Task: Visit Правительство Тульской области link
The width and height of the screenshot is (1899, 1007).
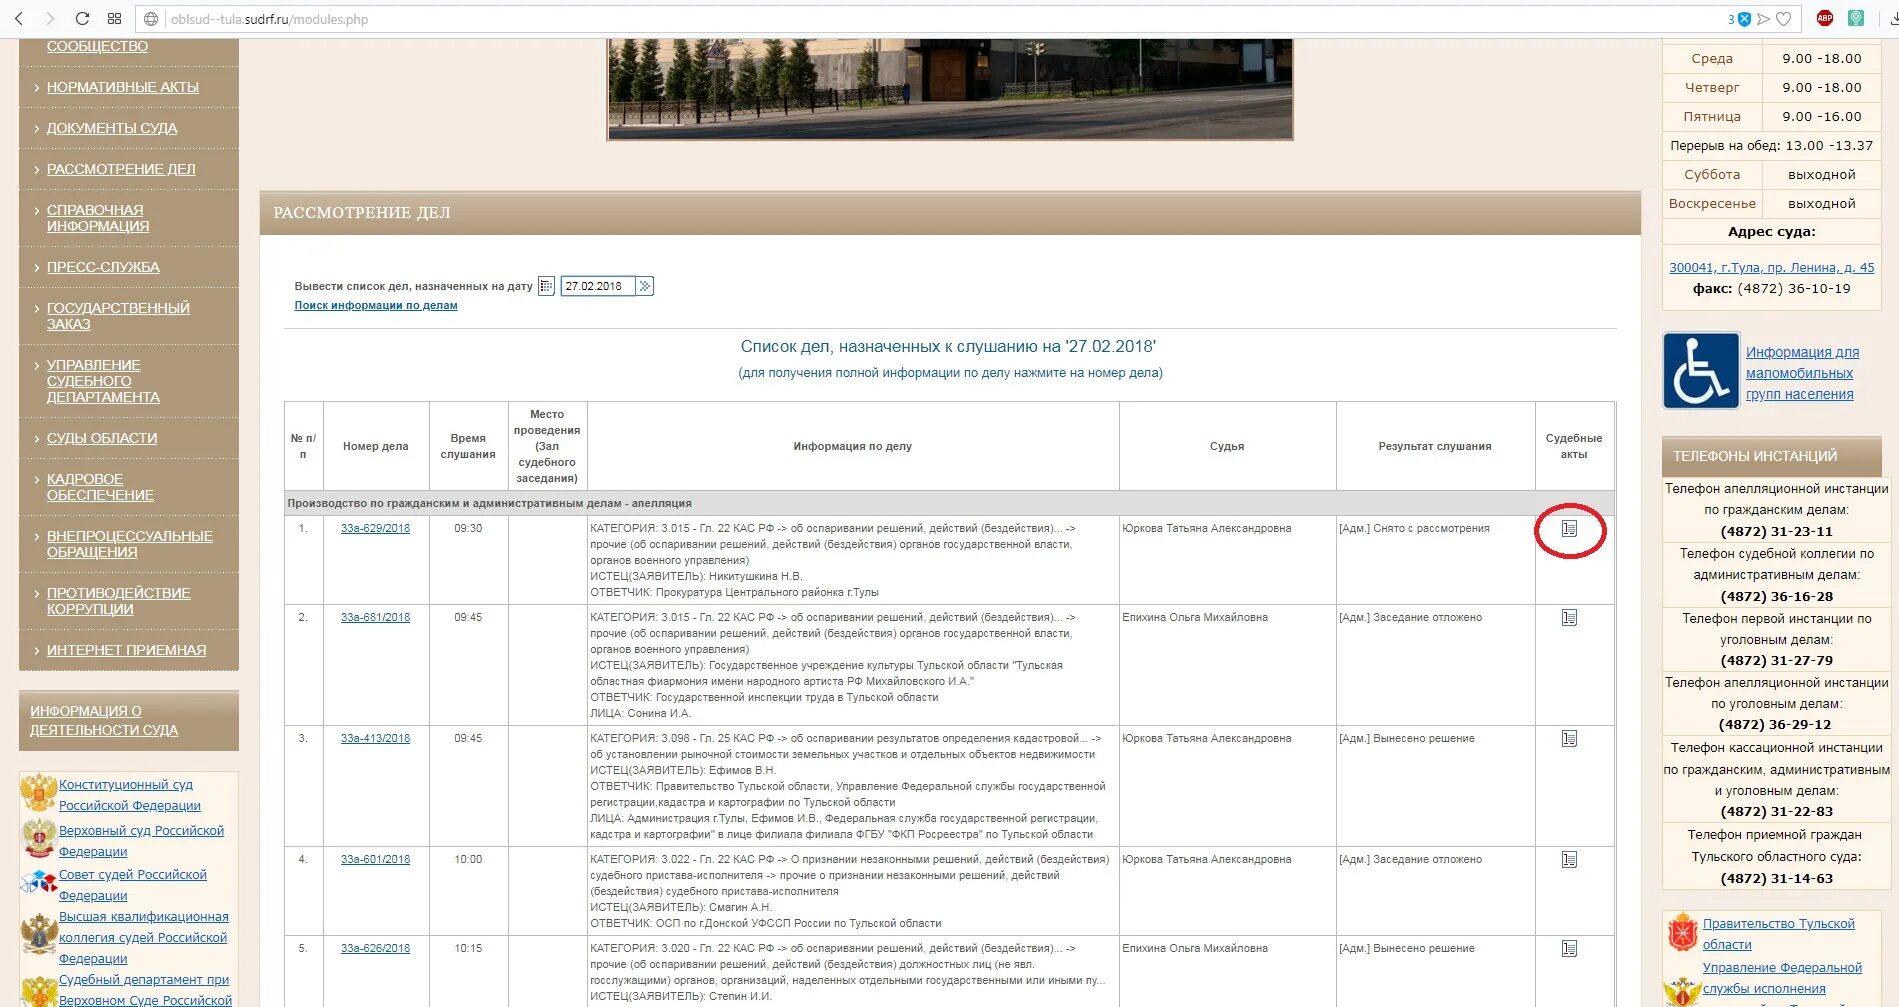Action: [1778, 934]
